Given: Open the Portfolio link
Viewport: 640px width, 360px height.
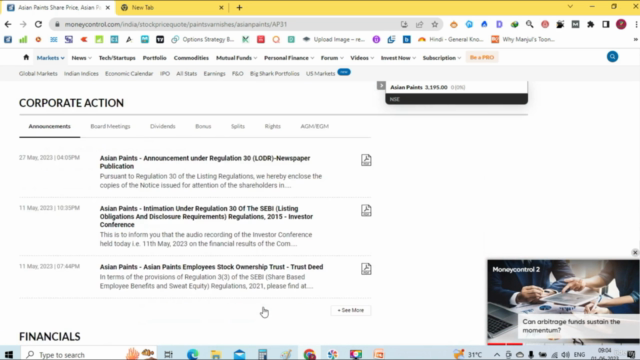Looking at the screenshot, I should tap(154, 58).
